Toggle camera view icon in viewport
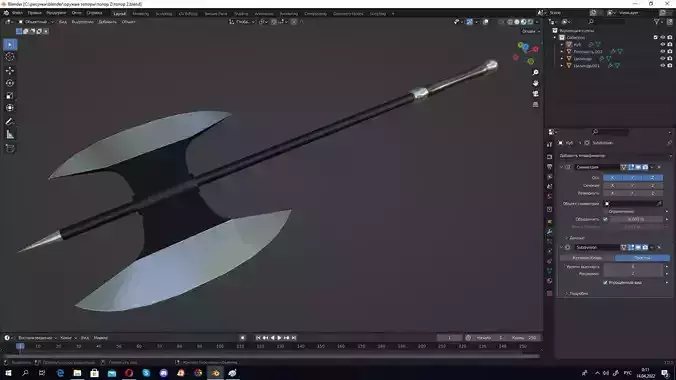Viewport: 676px width, 380px height. point(535,94)
